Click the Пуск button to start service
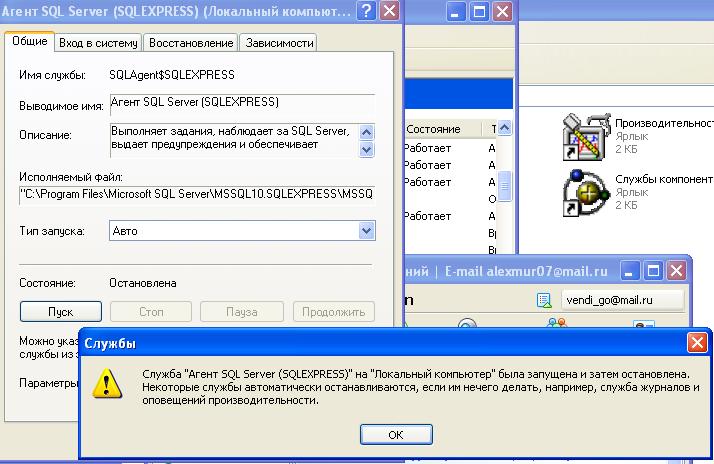The image size is (714, 464). tap(61, 312)
